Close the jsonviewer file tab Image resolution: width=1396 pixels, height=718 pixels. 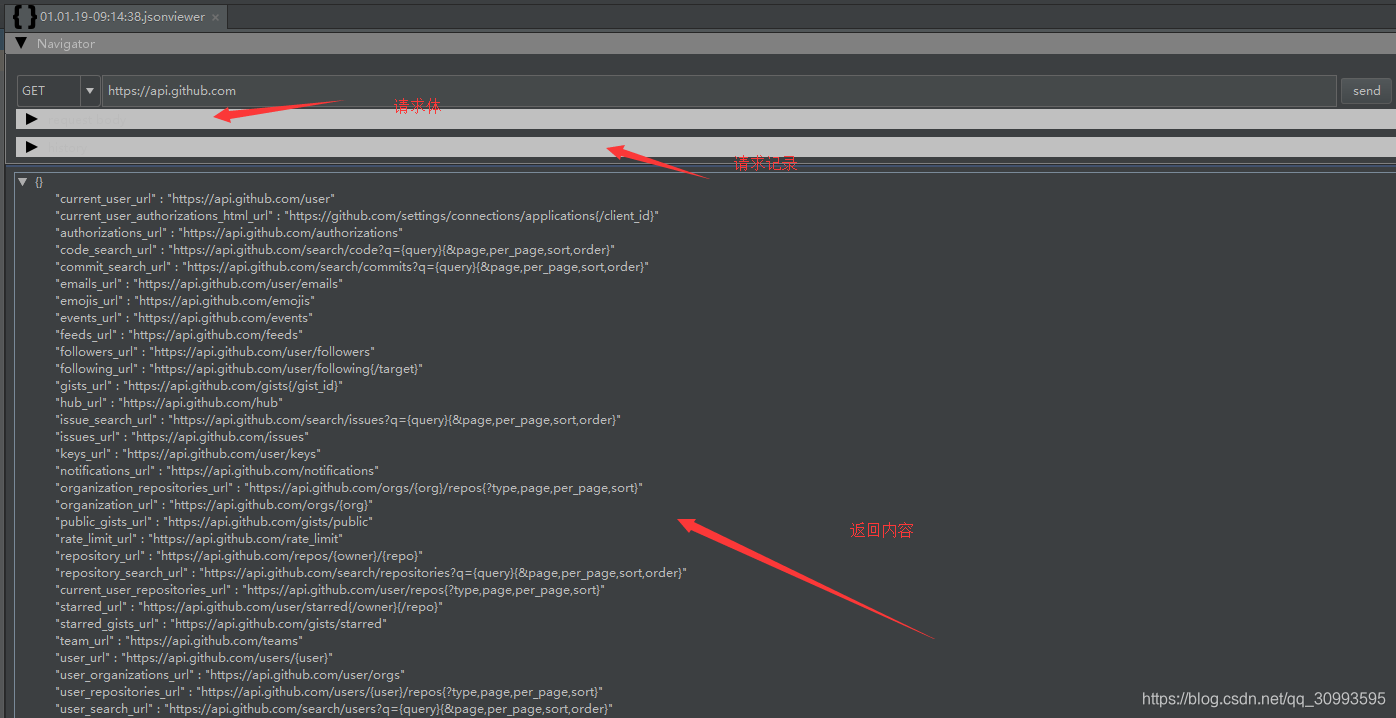pos(215,17)
